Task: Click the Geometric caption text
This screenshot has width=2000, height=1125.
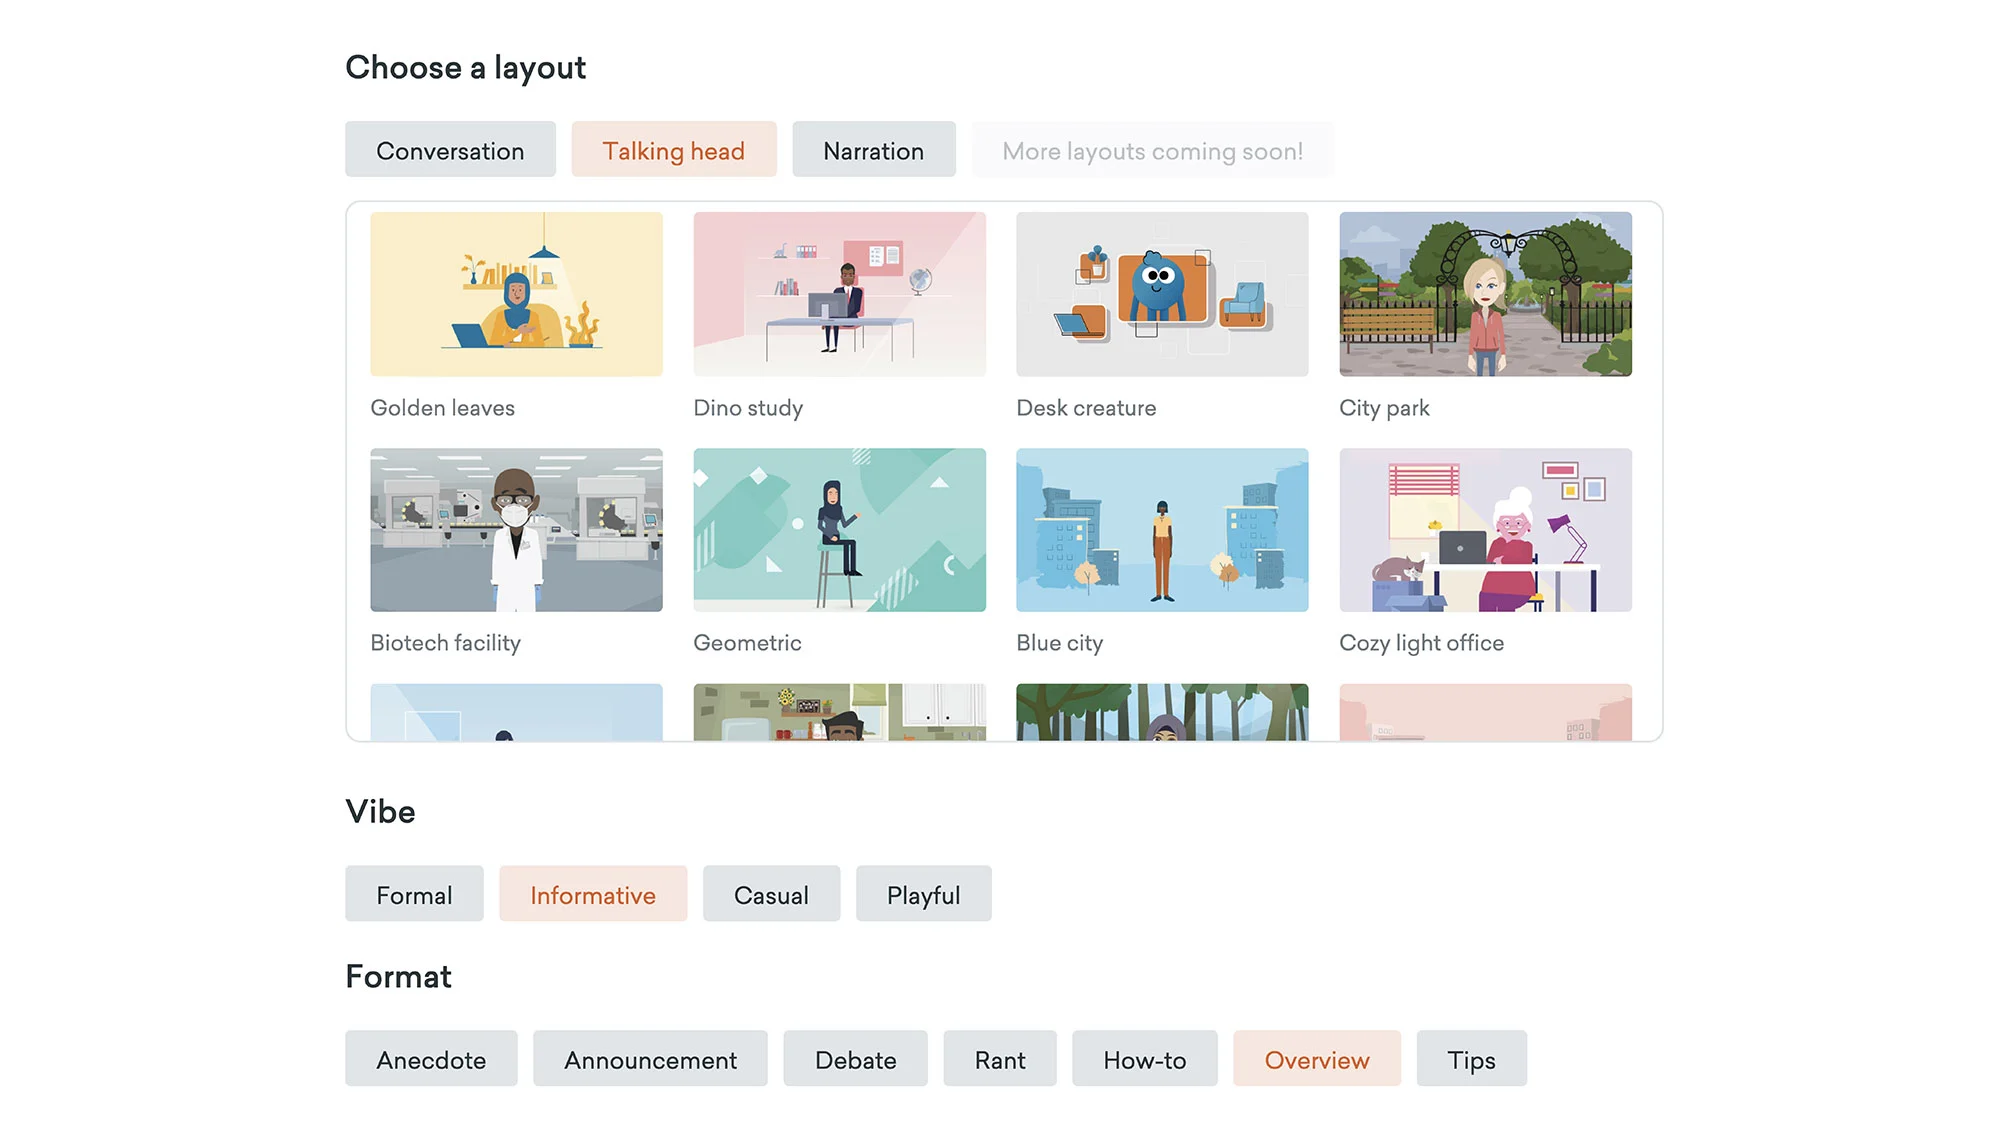Action: 747,643
